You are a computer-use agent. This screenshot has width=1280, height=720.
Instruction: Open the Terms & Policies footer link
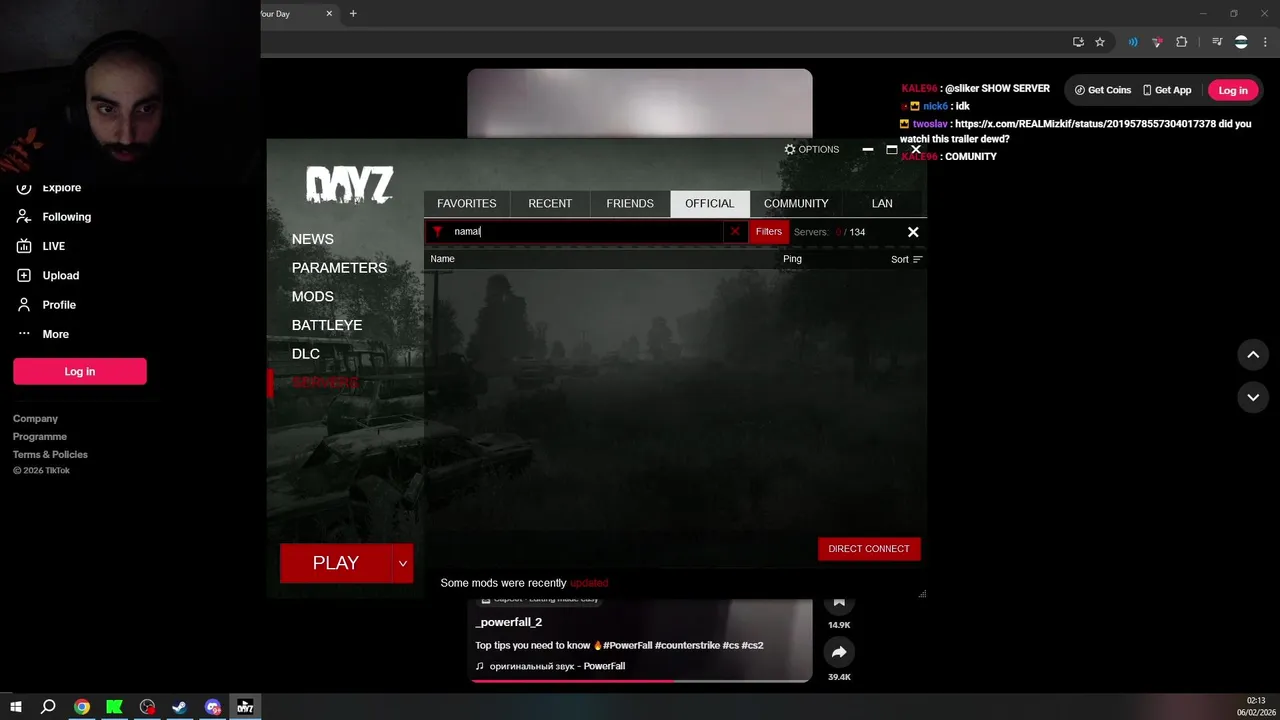[50, 455]
